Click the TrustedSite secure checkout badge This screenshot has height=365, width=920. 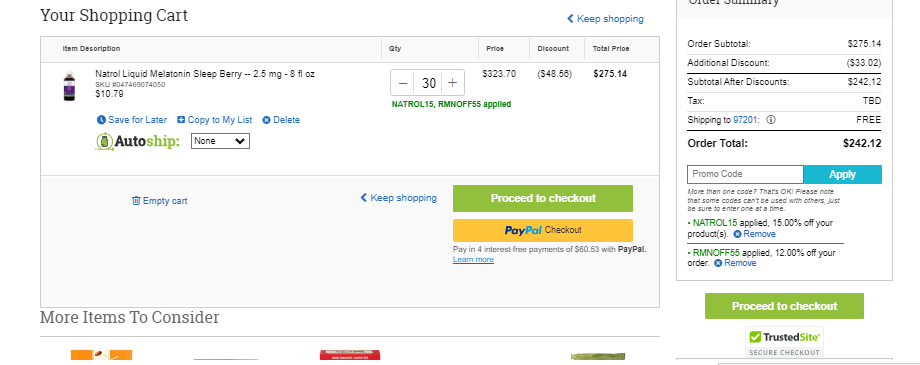click(784, 342)
